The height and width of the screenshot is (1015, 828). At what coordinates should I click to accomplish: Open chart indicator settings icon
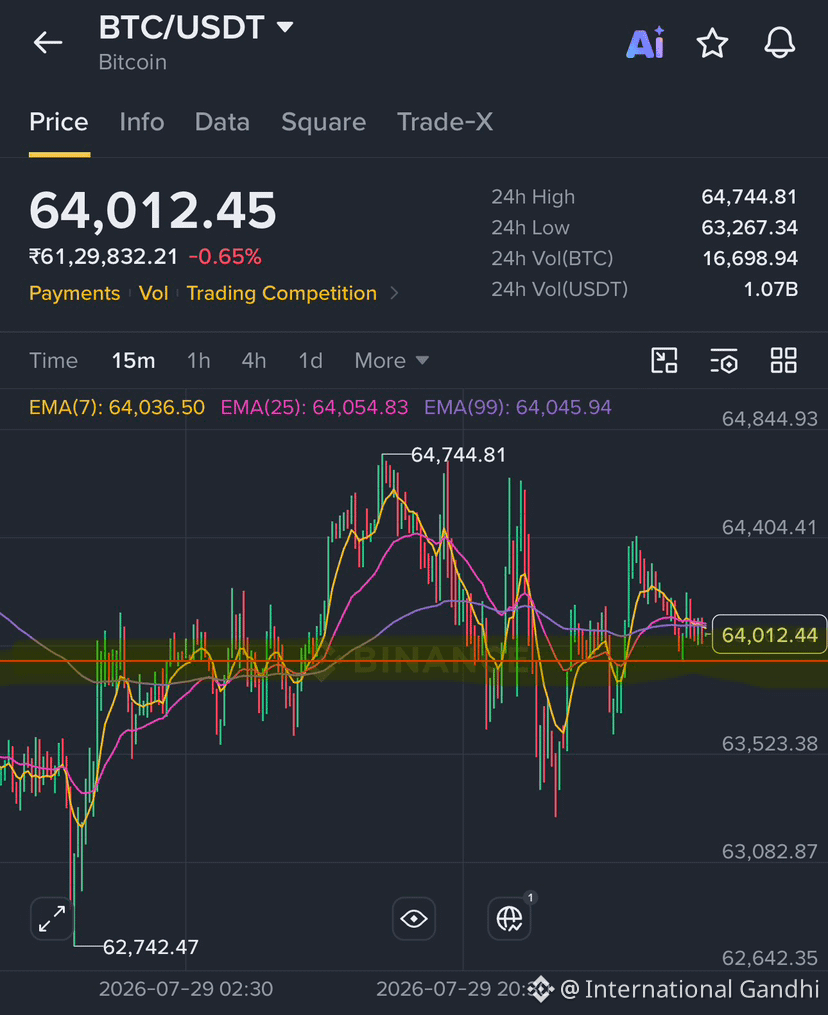tap(724, 361)
